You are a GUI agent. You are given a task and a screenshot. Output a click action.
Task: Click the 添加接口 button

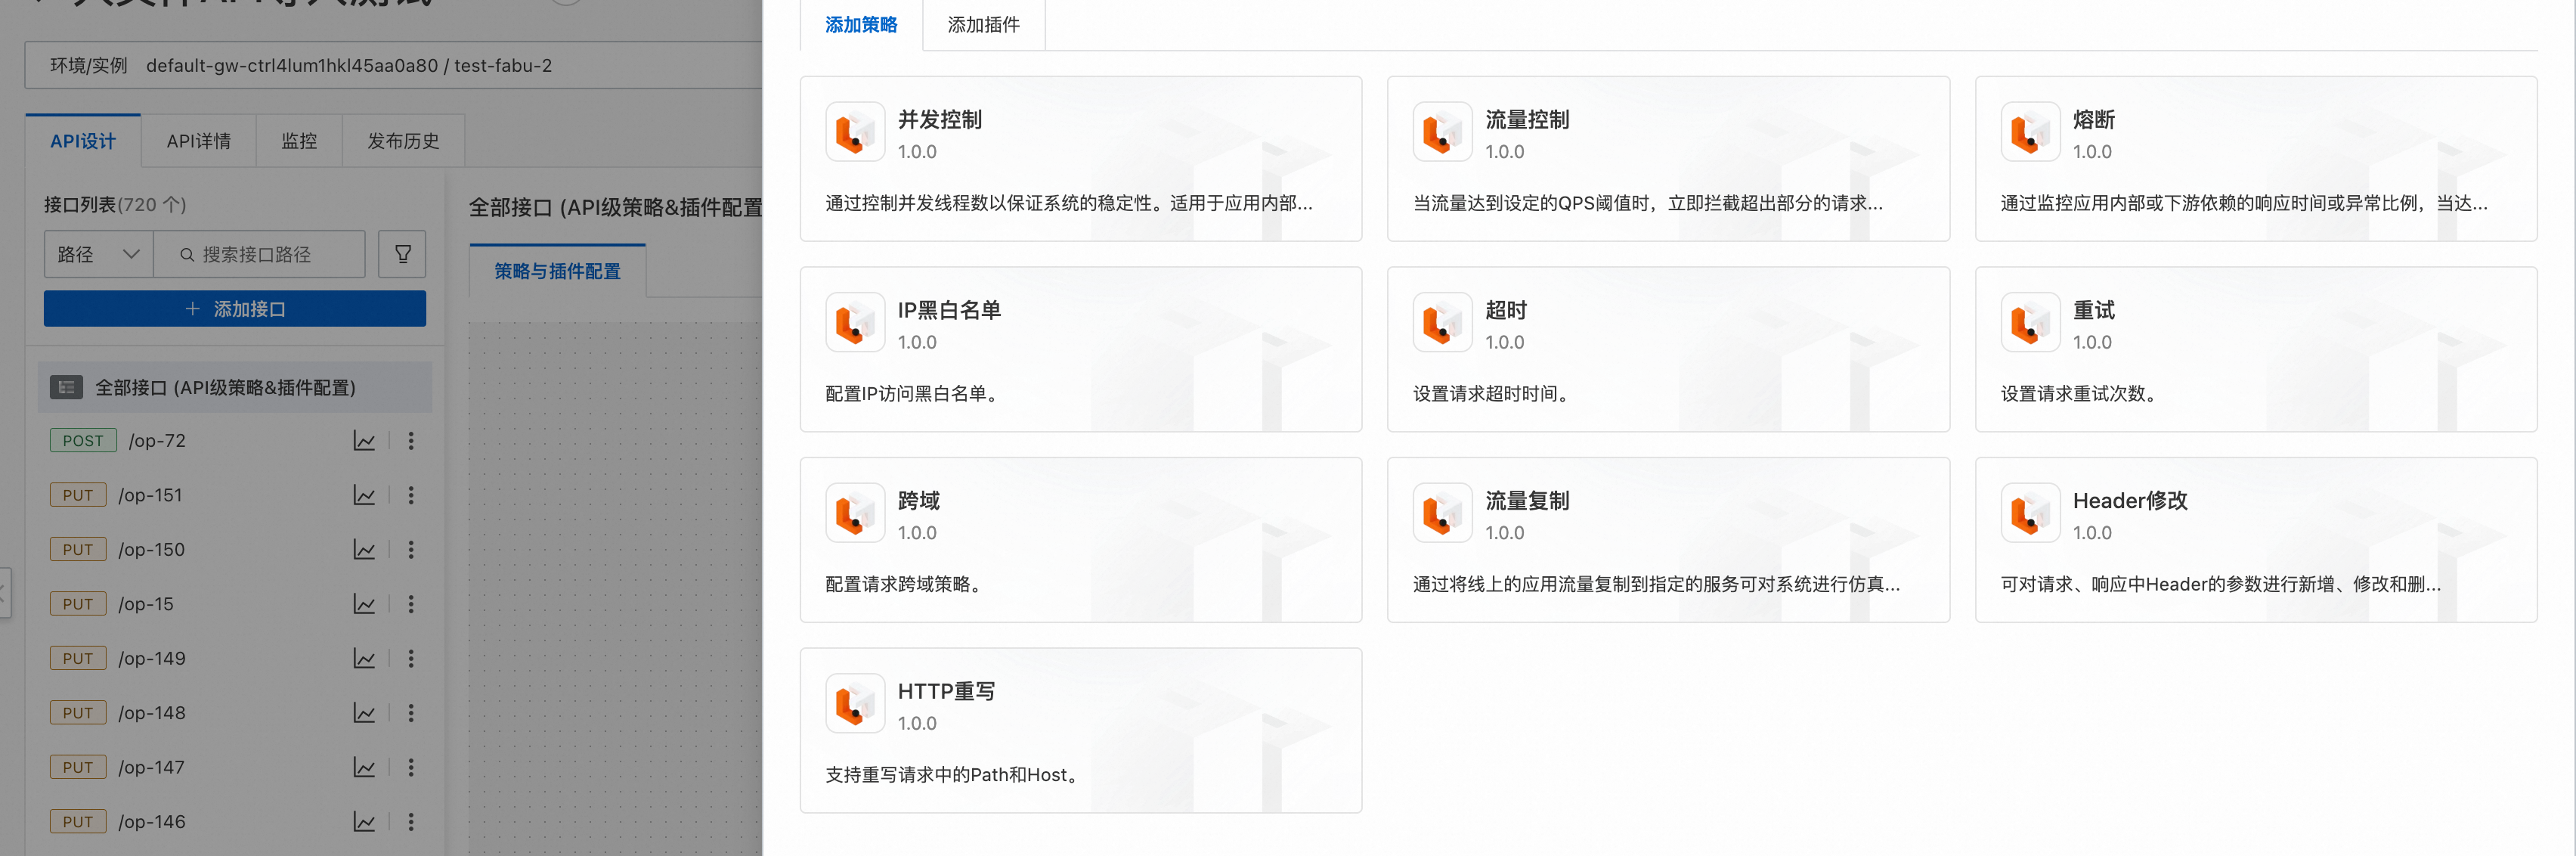pyautogui.click(x=235, y=309)
